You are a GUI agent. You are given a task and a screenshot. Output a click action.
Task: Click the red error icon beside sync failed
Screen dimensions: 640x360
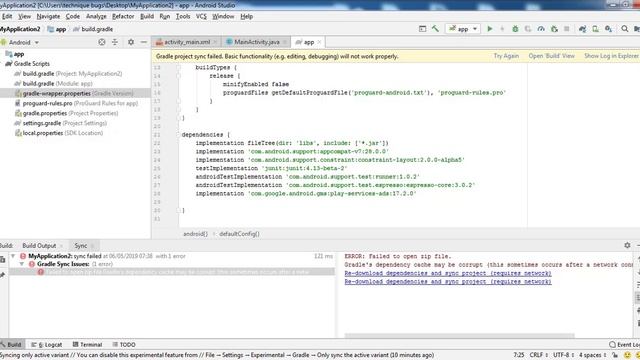pyautogui.click(x=23, y=256)
